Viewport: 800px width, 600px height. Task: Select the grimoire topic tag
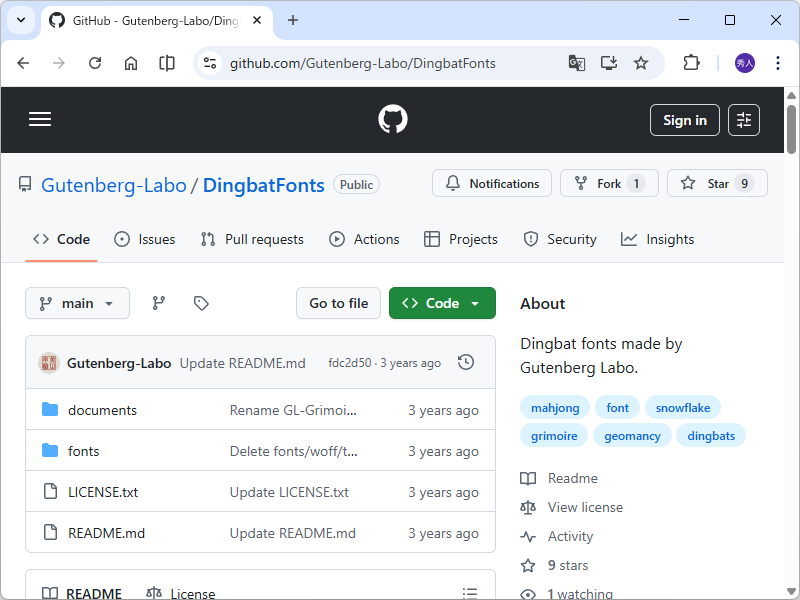click(x=554, y=436)
